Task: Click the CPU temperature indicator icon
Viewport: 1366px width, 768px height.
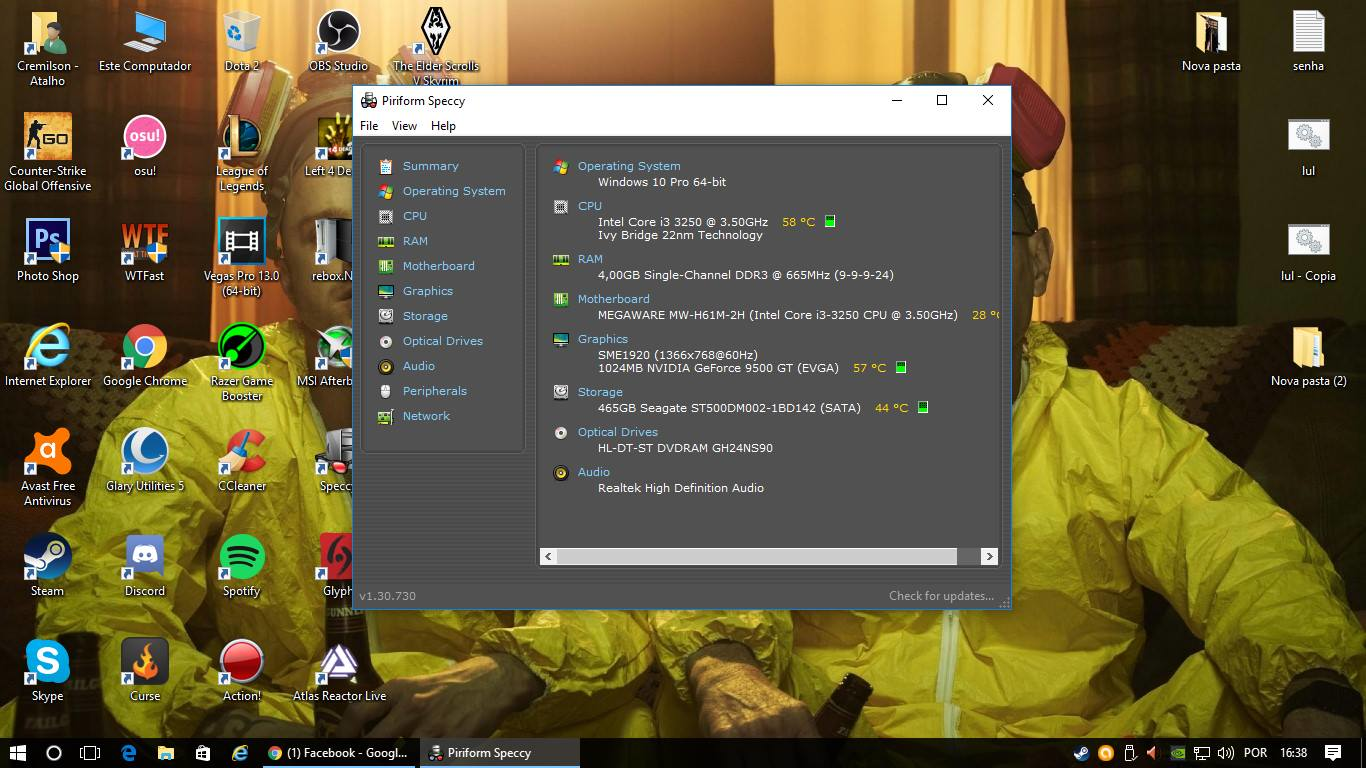Action: coord(830,222)
